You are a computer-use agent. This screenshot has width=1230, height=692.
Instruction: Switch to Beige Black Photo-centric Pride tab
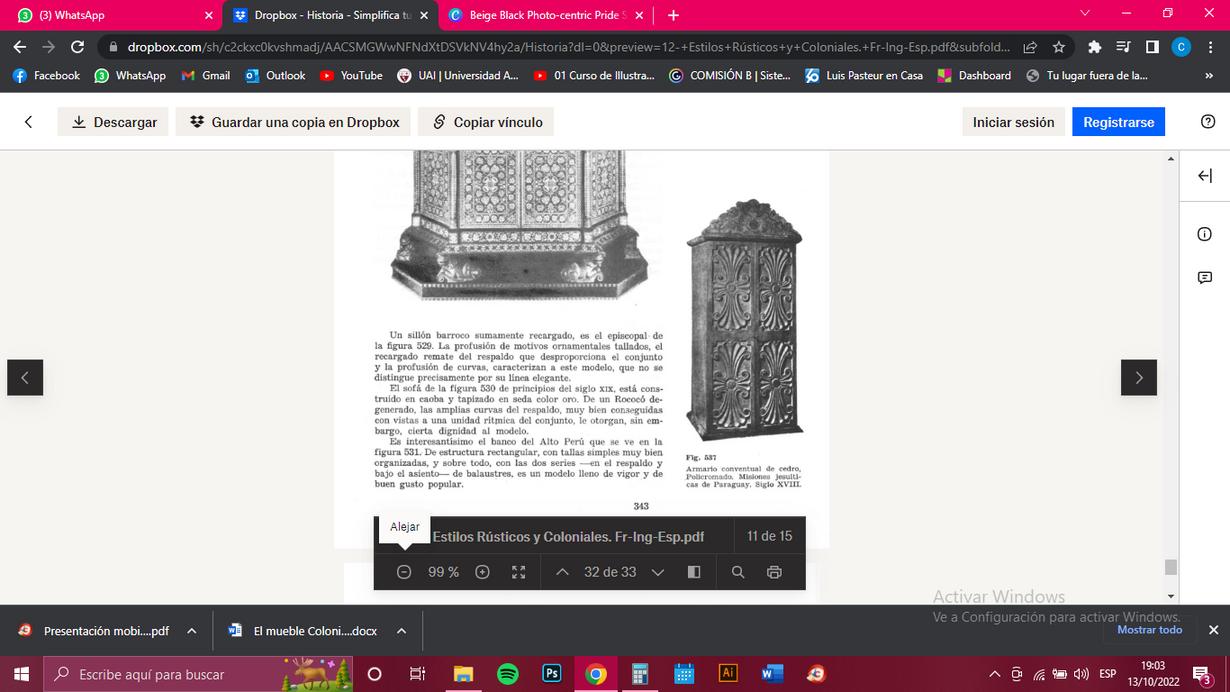[x=545, y=15]
